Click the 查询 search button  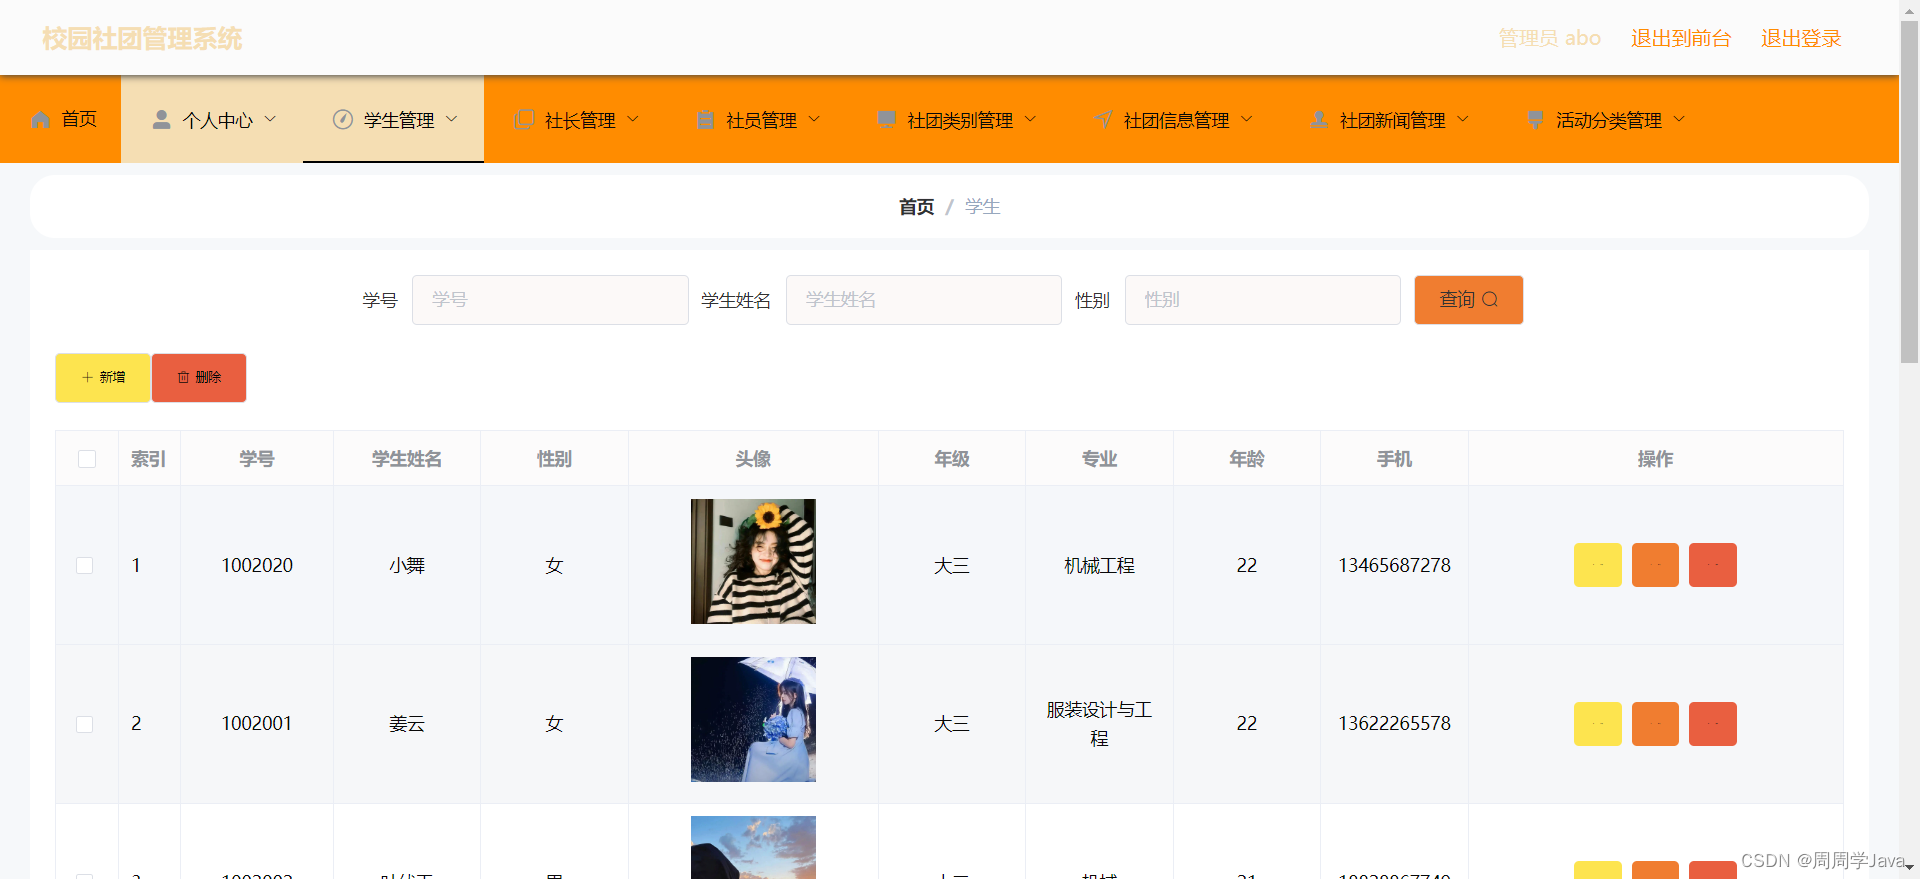coord(1468,300)
